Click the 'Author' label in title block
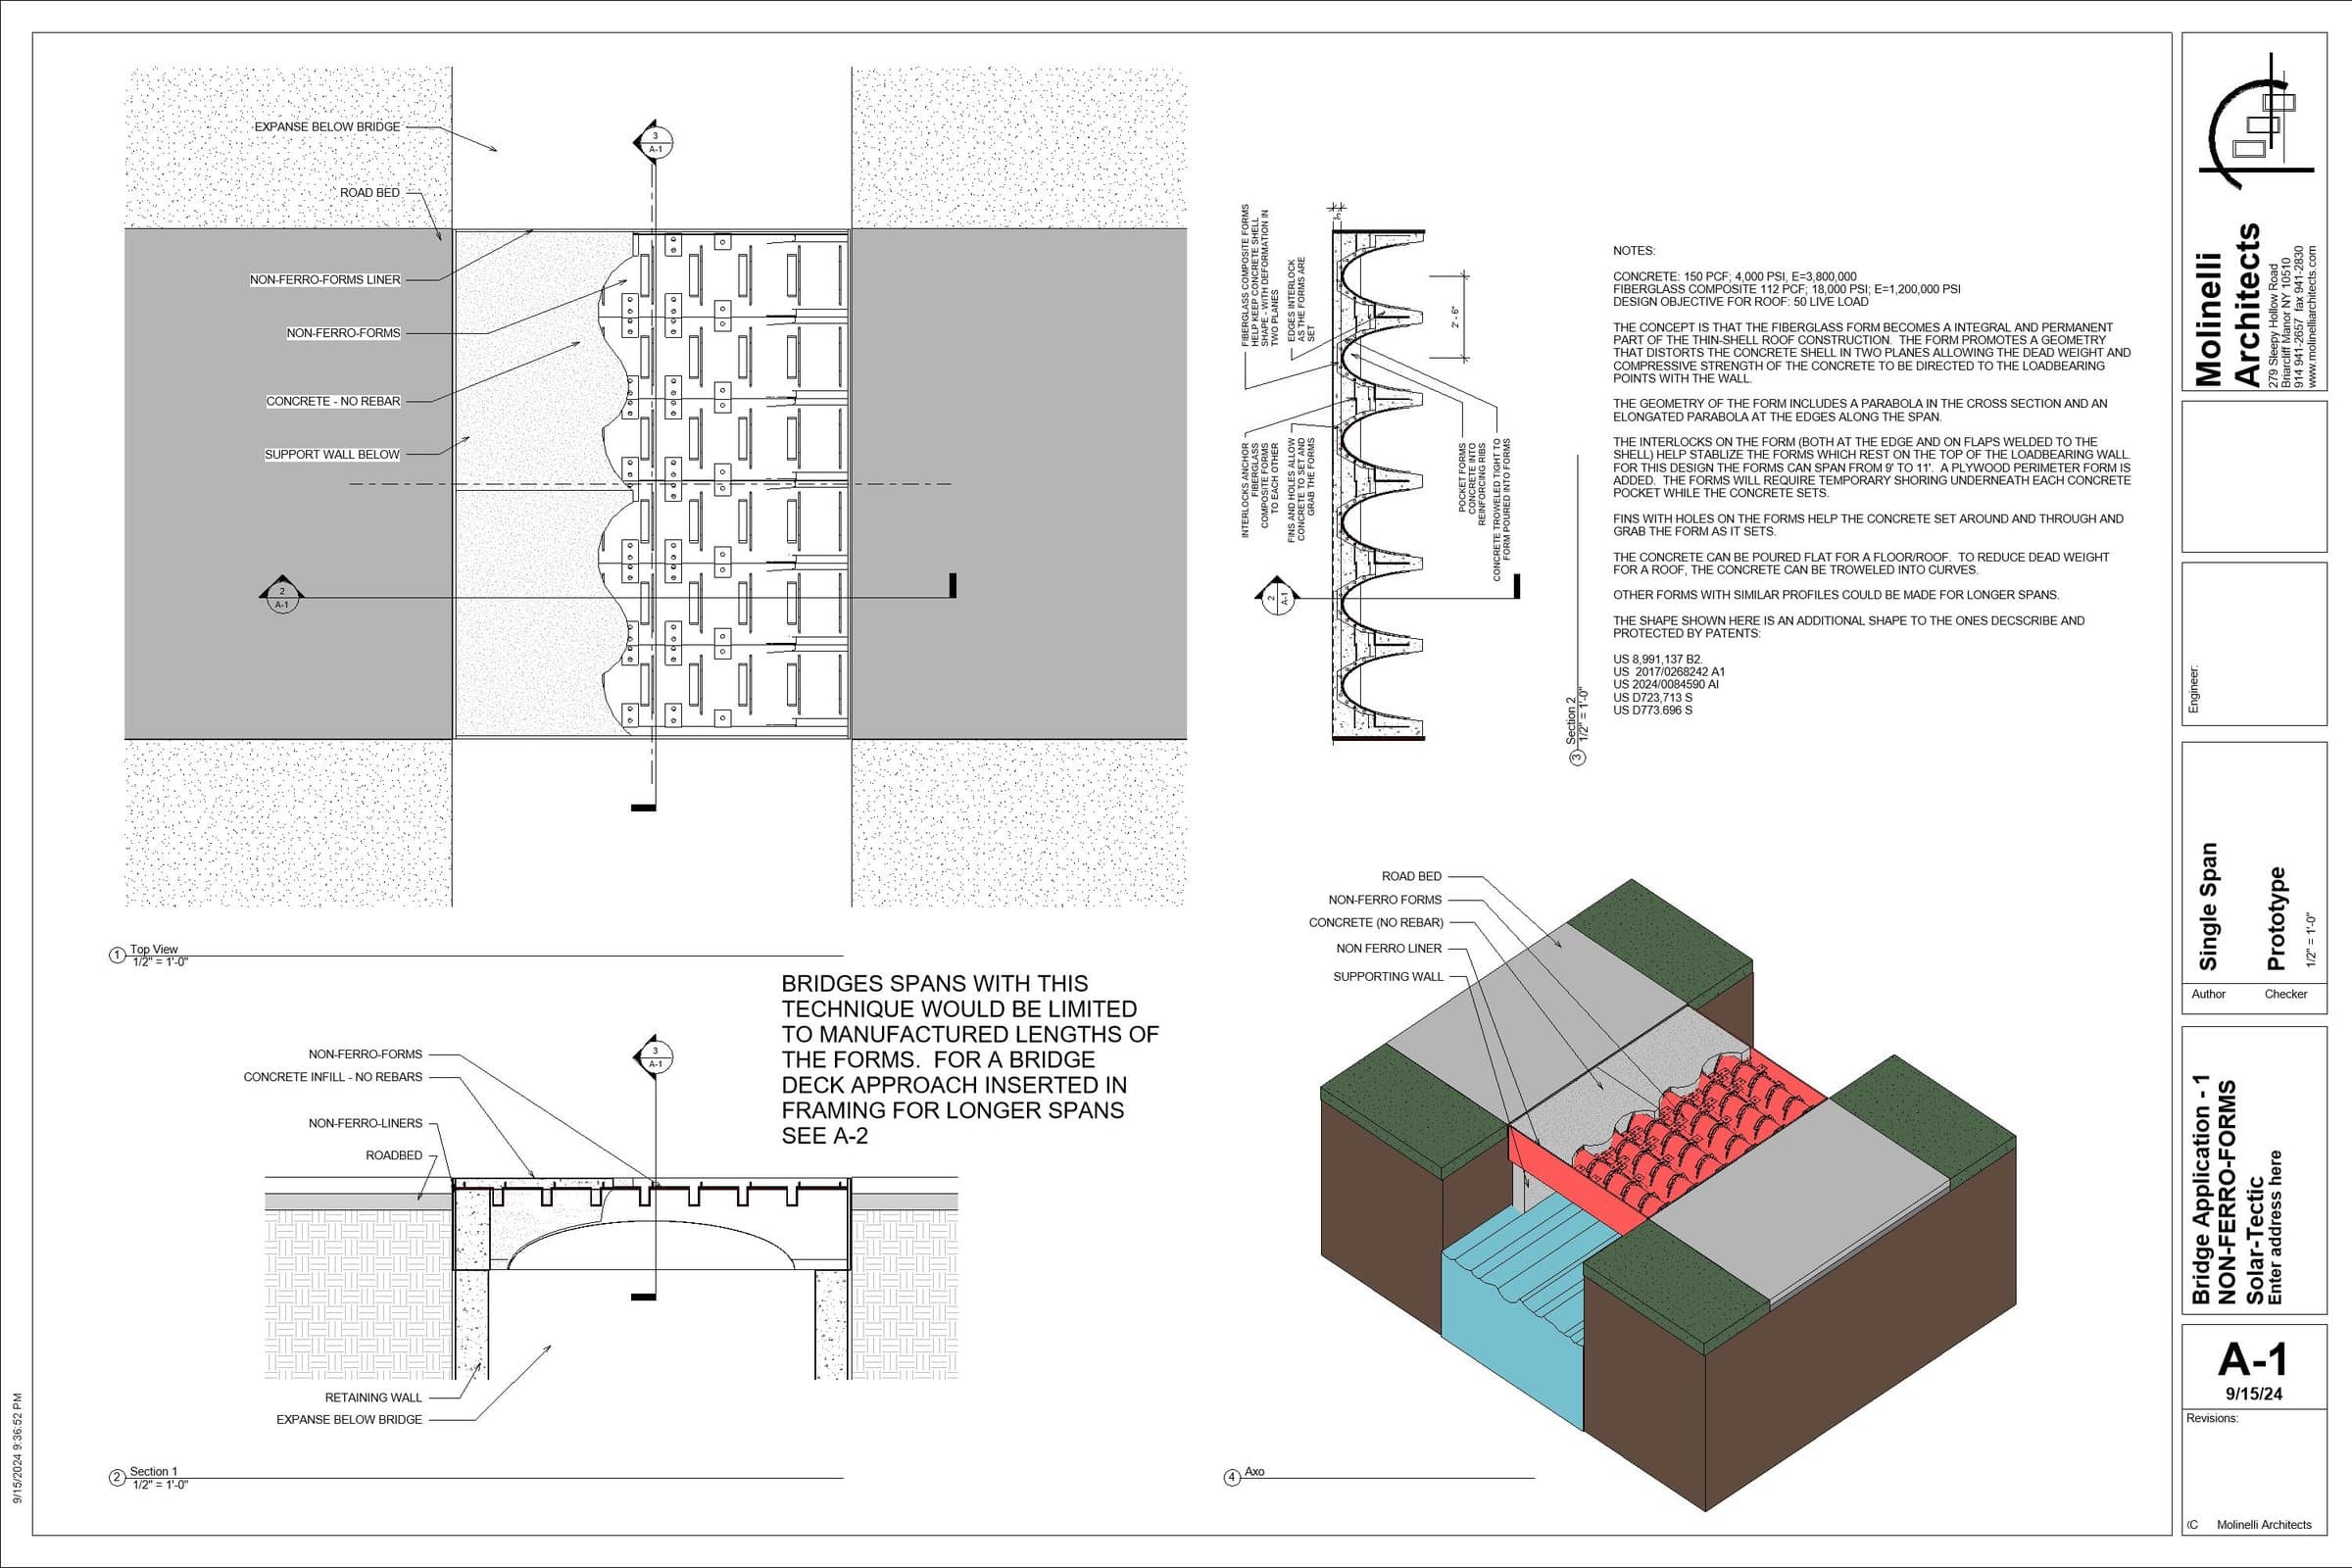This screenshot has height=1568, width=2352. click(x=2209, y=994)
